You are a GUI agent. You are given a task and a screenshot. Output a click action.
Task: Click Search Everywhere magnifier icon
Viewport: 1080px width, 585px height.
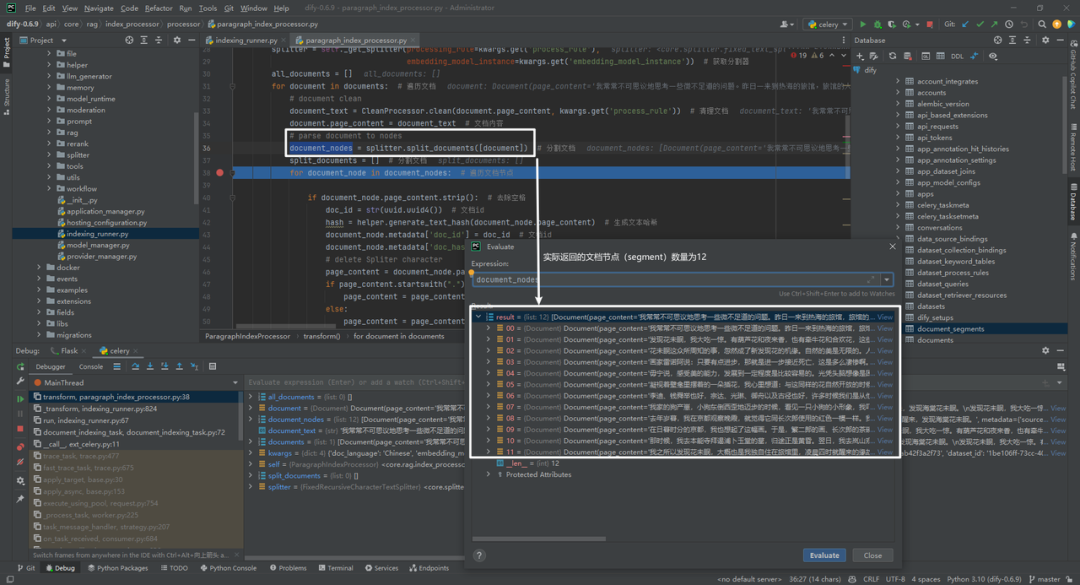[1042, 24]
